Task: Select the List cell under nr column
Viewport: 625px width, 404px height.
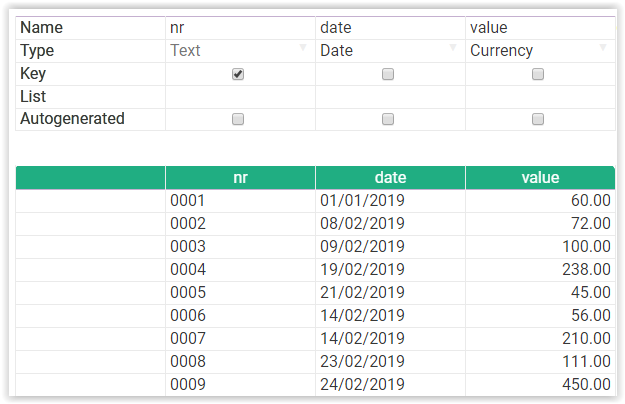Action: pos(240,97)
